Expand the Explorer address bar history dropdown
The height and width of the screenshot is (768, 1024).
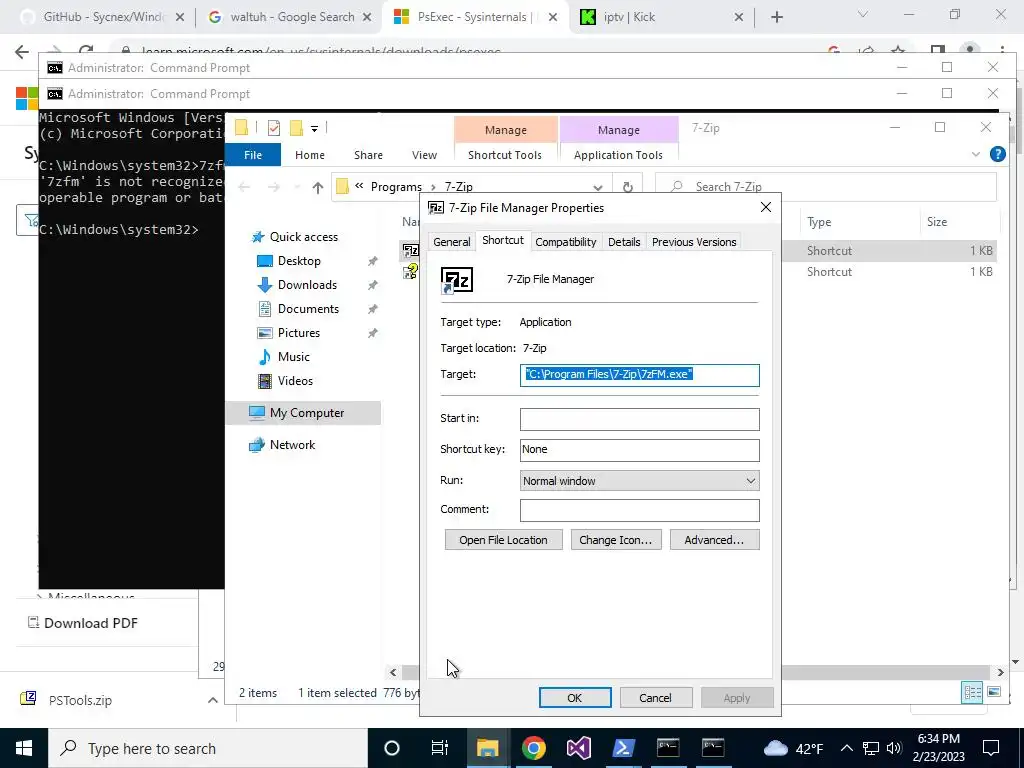tap(598, 187)
